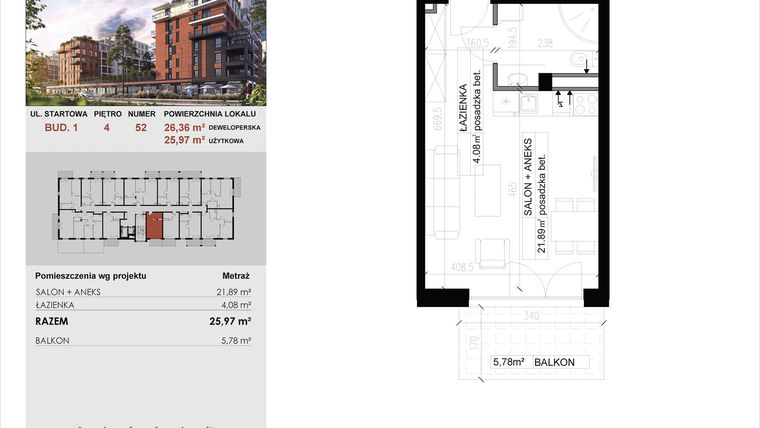This screenshot has height=428, width=760.
Task: Click the '340' balcony width dimension
Action: [x=531, y=316]
